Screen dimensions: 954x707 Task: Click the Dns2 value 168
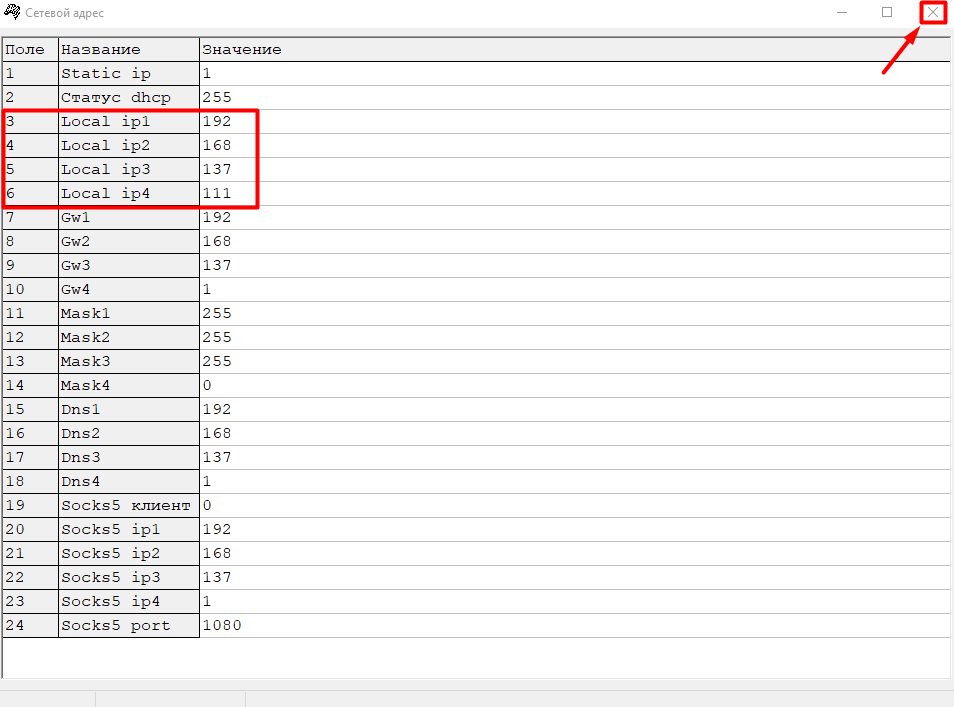(575, 434)
